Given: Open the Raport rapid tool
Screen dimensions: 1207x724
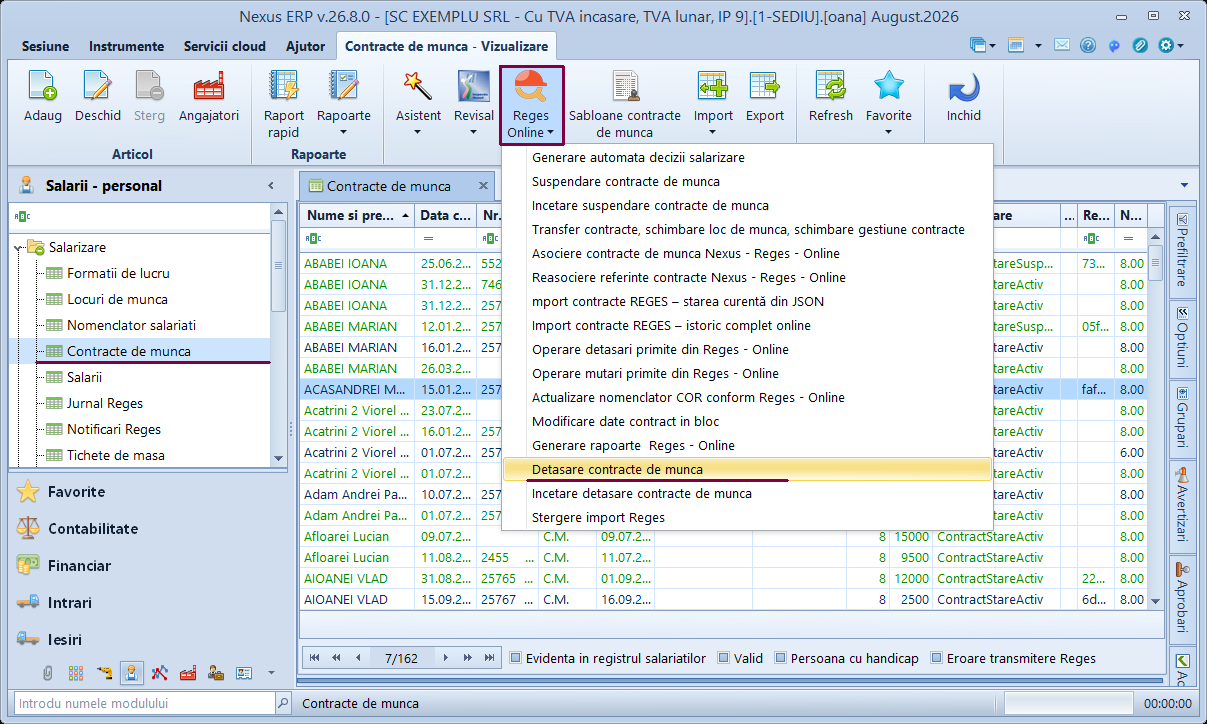Looking at the screenshot, I should point(284,88).
